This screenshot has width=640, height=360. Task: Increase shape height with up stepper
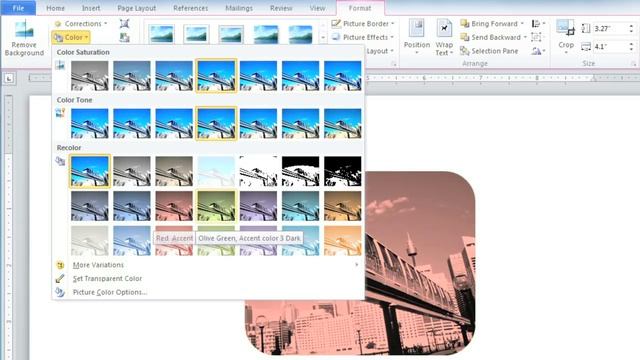[631, 26]
